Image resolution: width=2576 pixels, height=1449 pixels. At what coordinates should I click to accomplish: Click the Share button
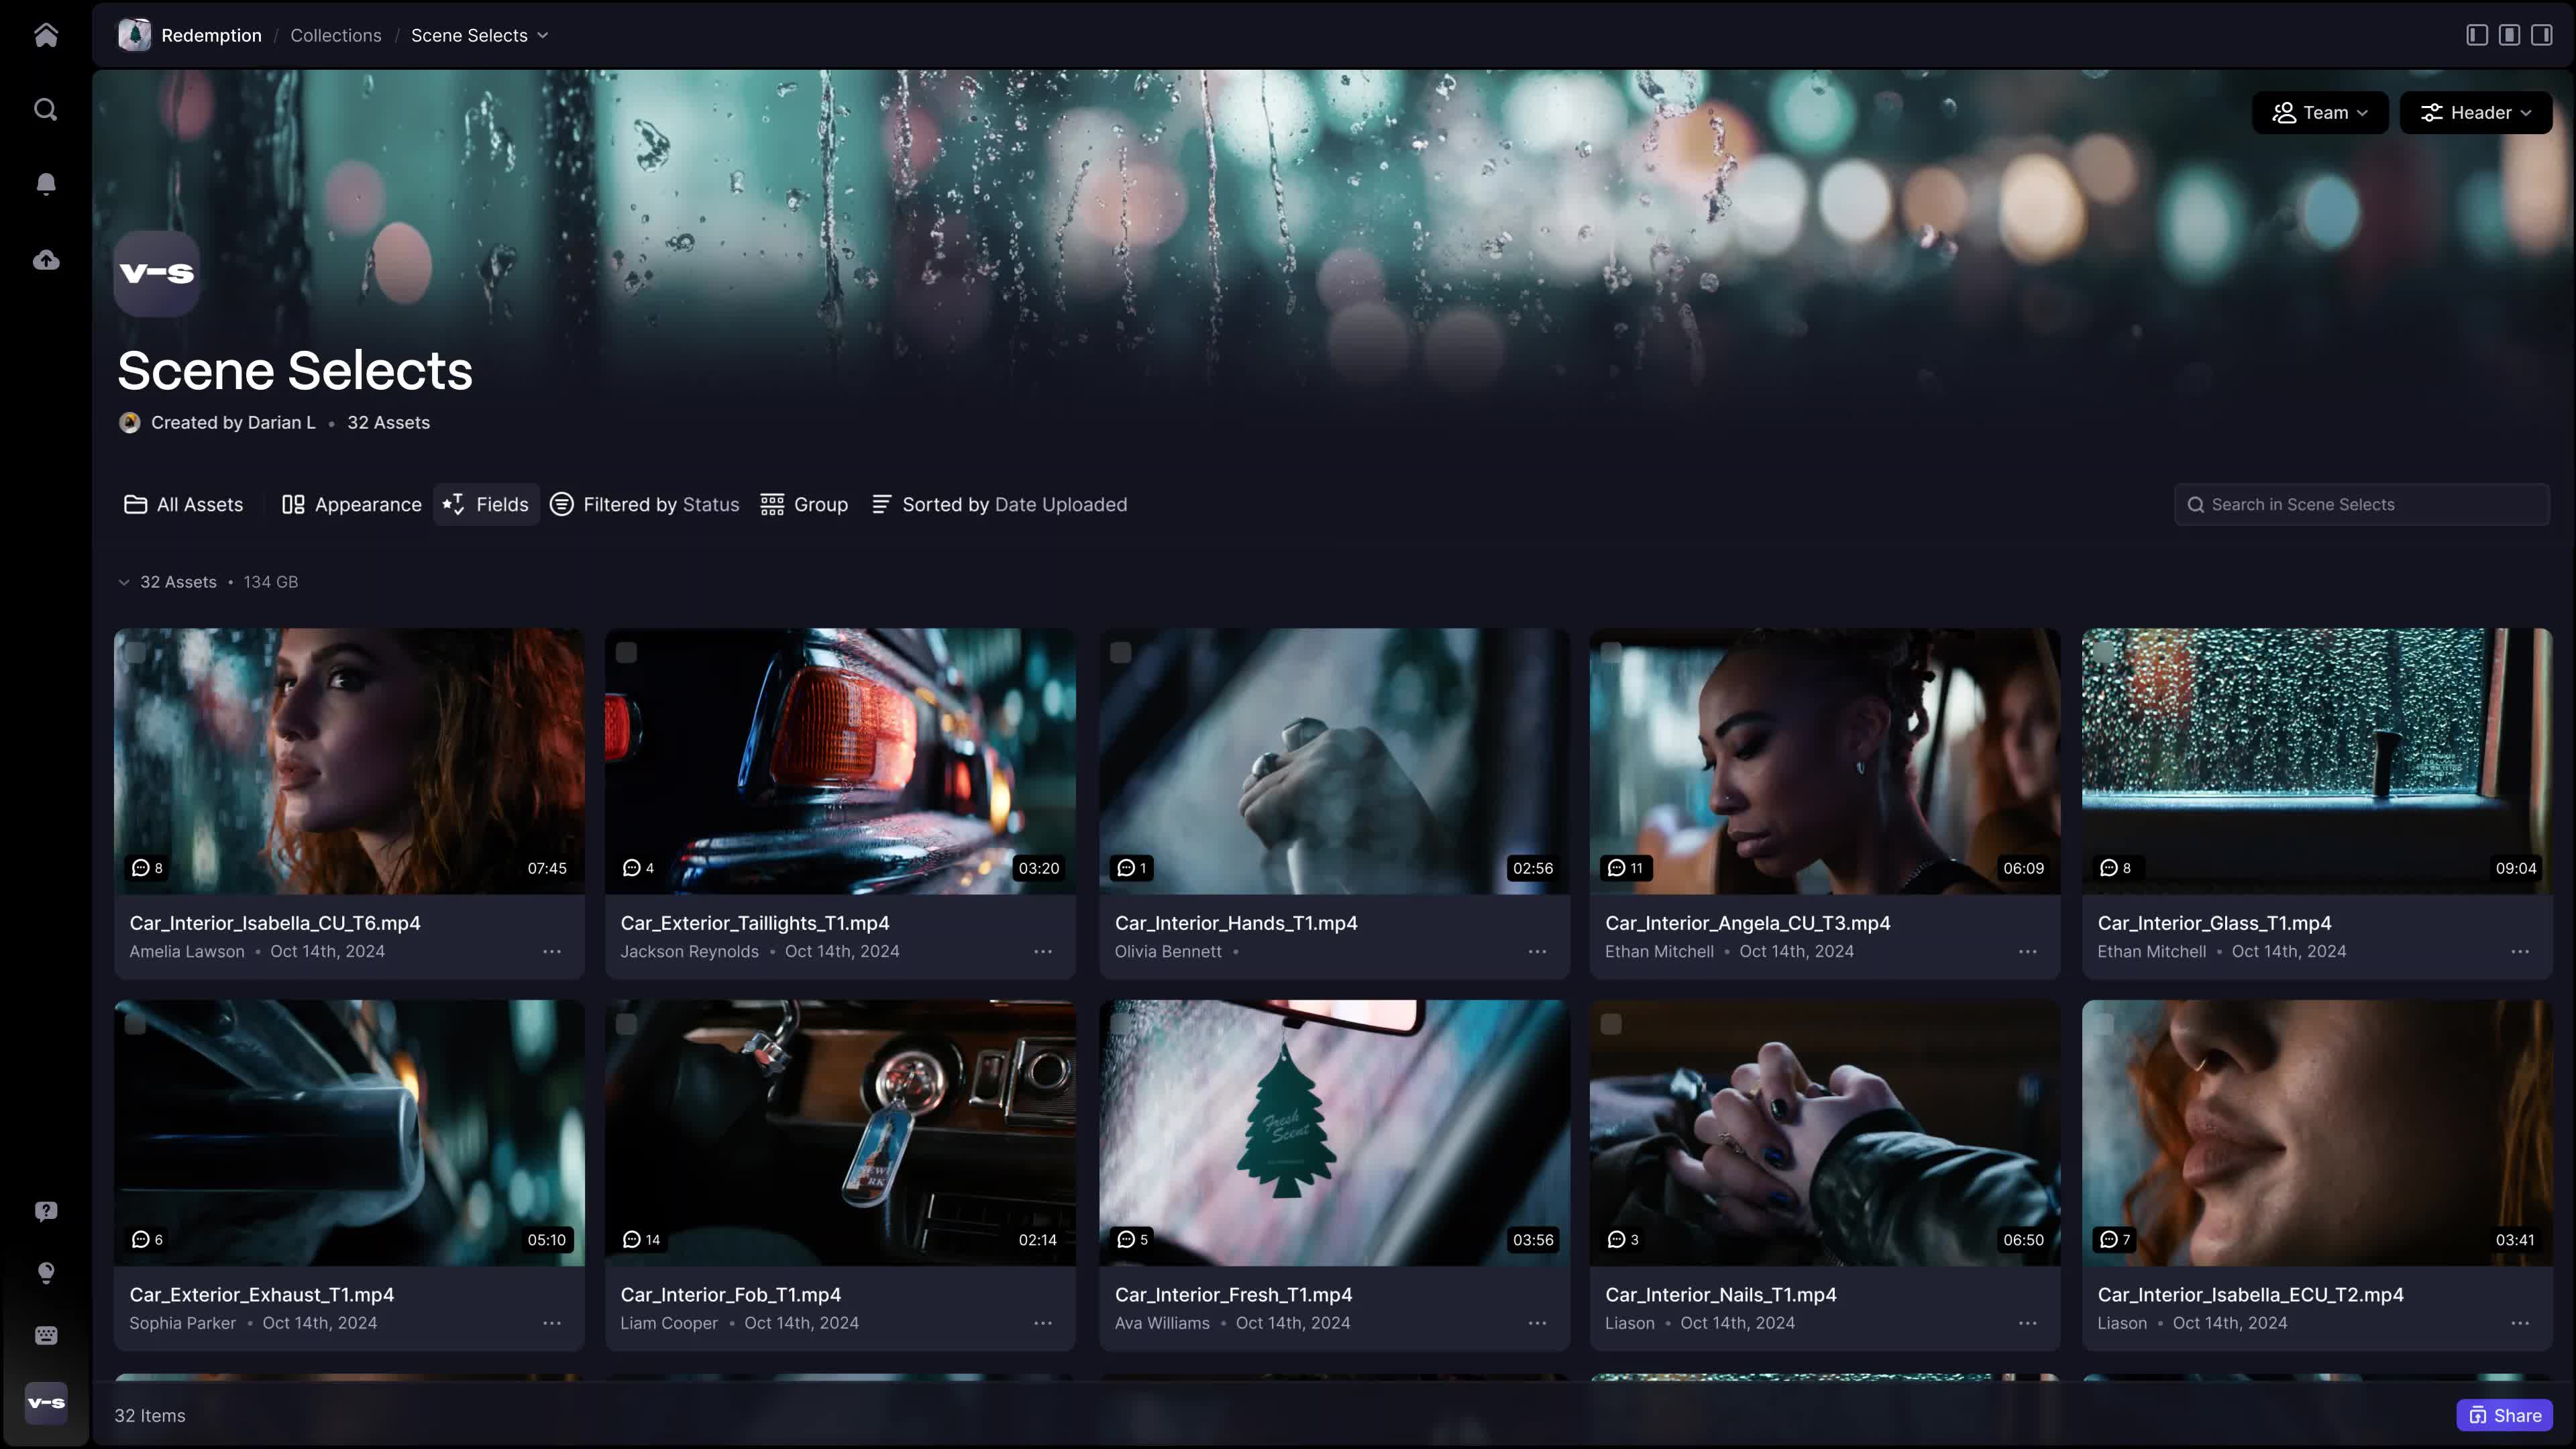coord(2504,1415)
